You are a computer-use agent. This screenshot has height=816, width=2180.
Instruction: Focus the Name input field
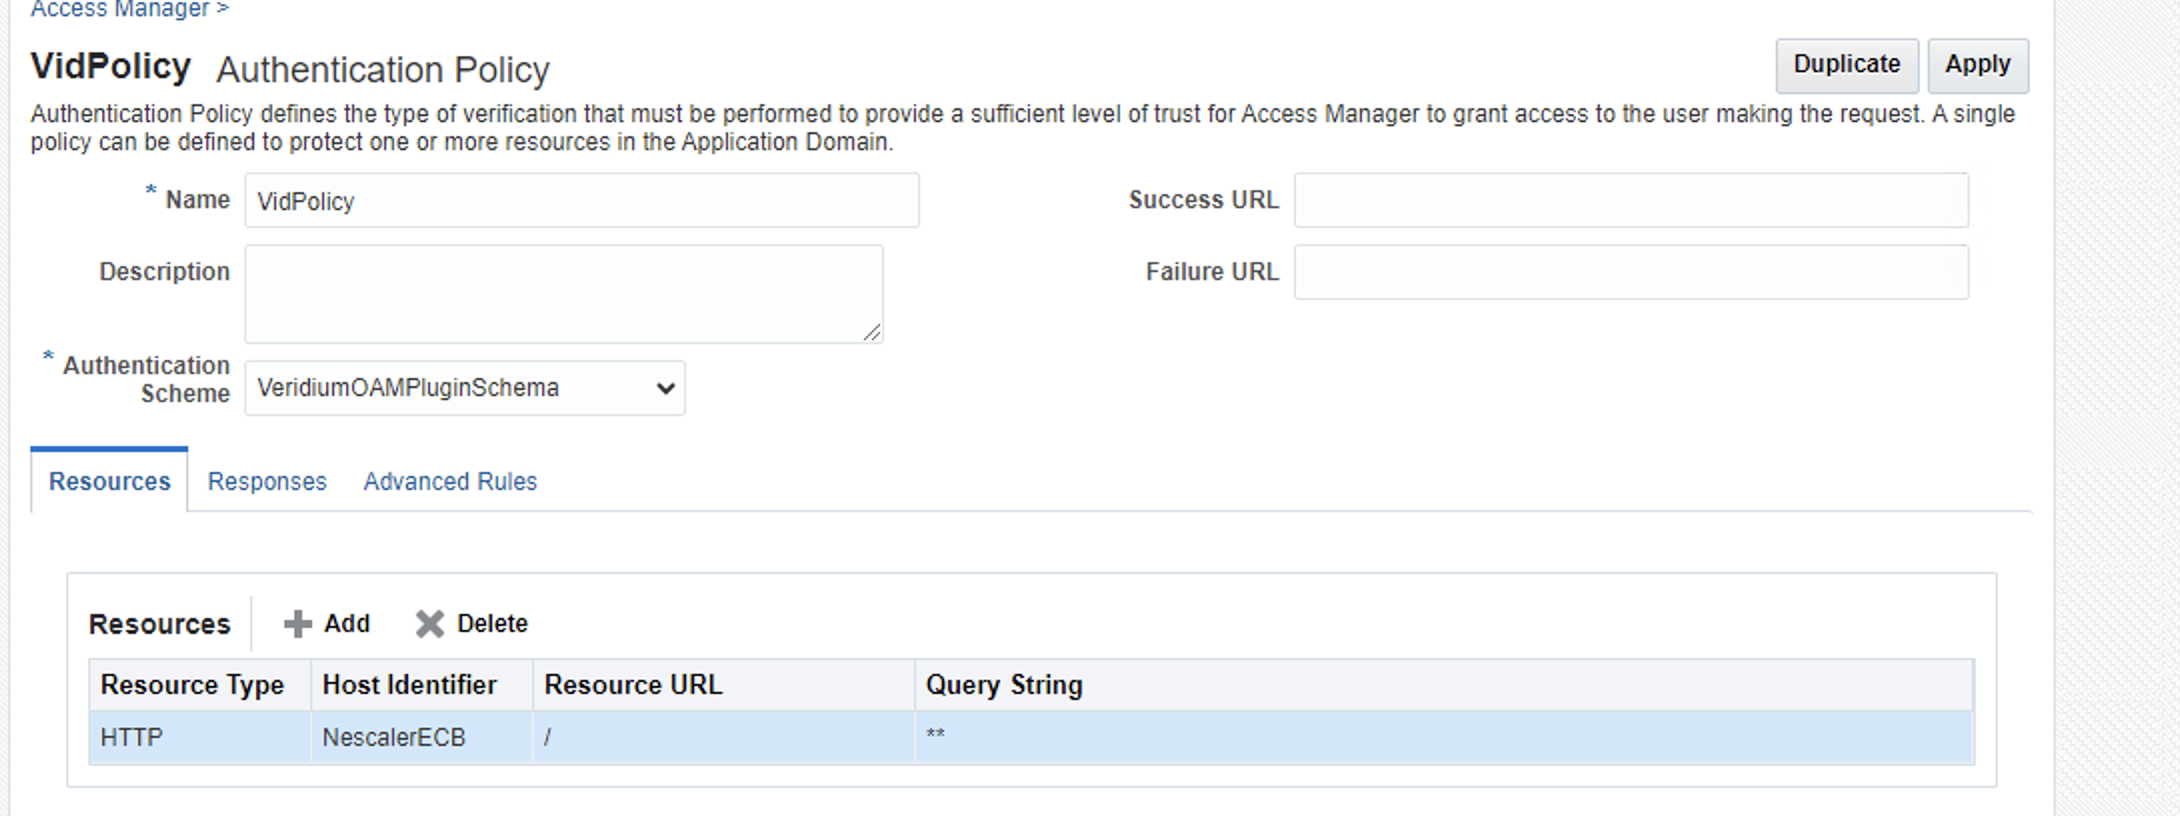(x=581, y=201)
